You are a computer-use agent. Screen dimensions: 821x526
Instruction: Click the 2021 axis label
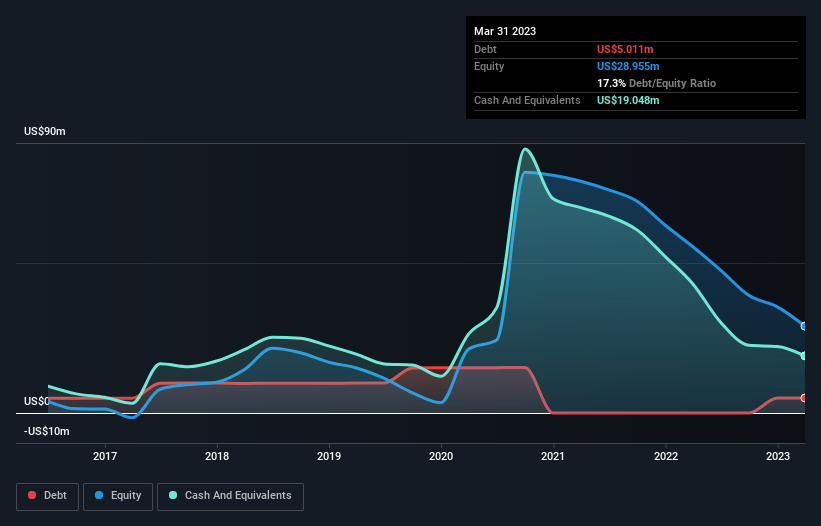(x=553, y=456)
